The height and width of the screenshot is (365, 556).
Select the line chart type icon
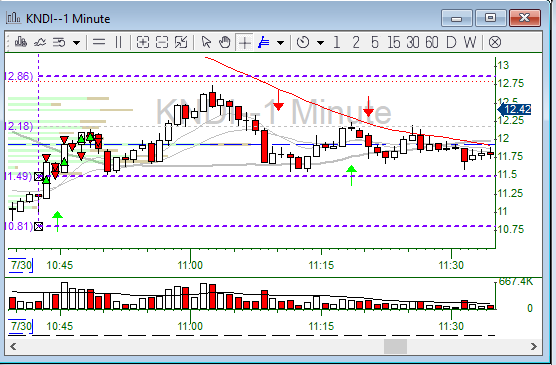[40, 43]
